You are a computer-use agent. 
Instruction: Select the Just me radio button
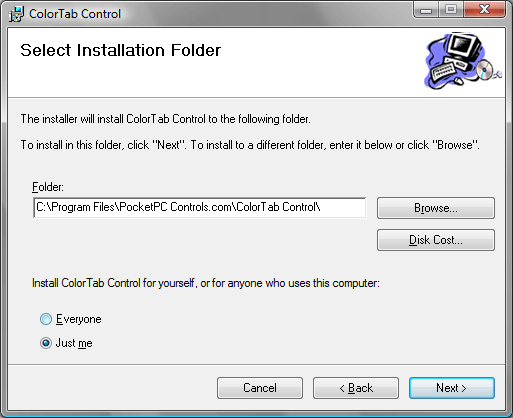(46, 343)
